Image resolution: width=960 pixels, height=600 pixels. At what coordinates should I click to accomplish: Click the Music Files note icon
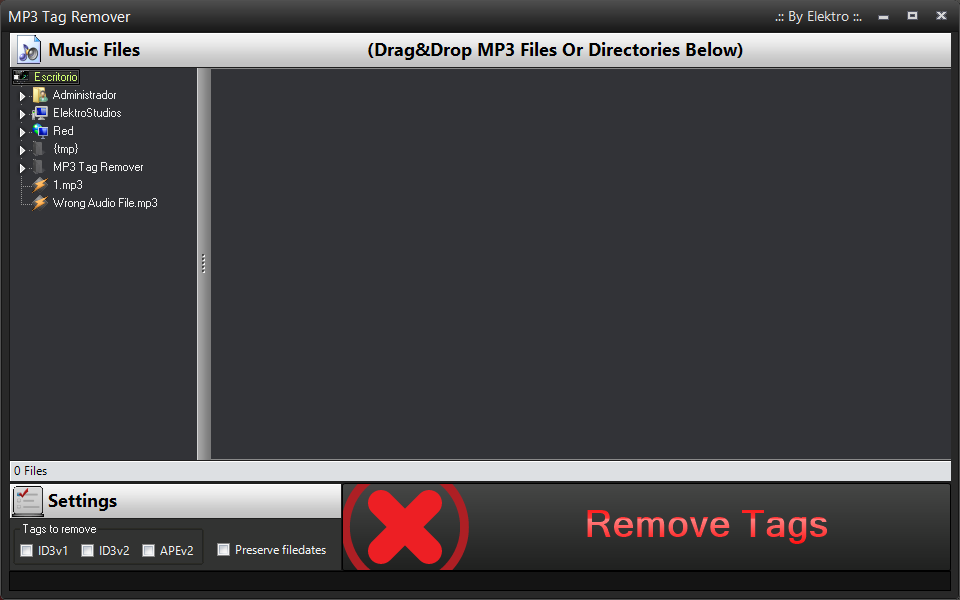point(28,50)
